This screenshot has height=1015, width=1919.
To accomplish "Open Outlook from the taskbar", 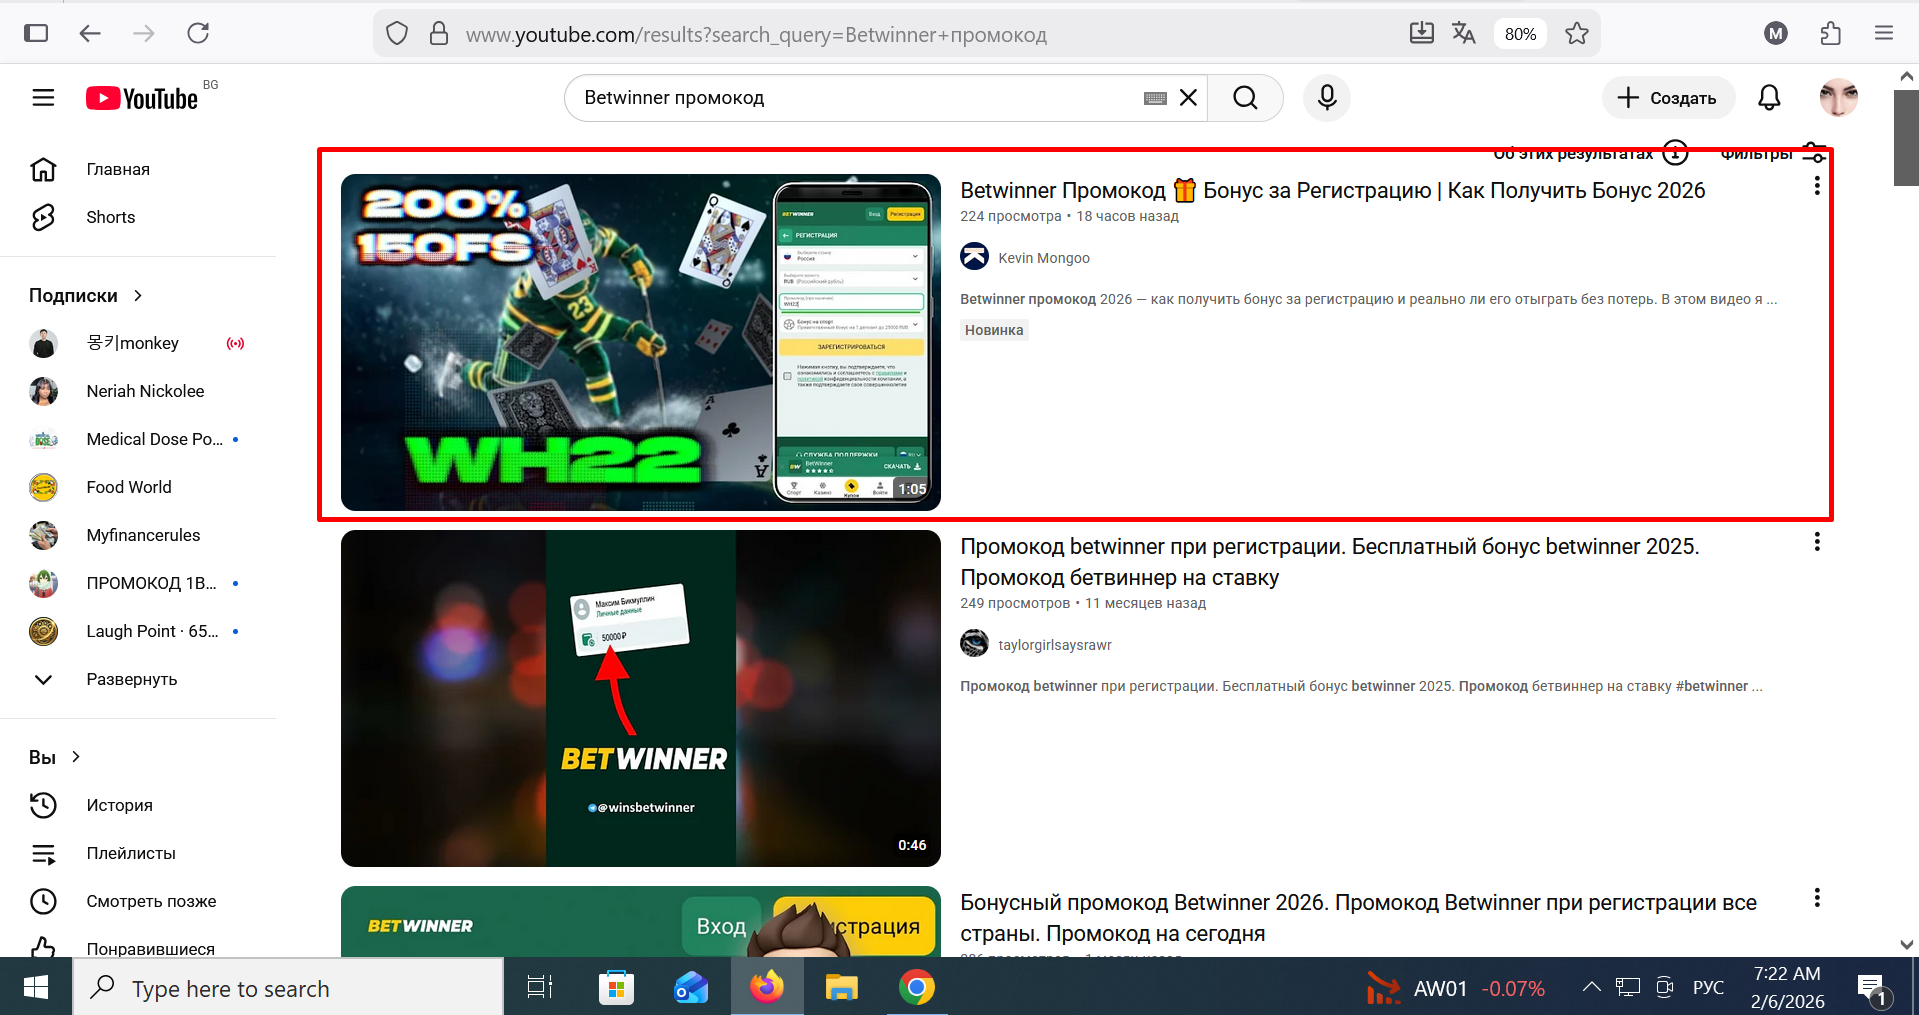I will 691,988.
